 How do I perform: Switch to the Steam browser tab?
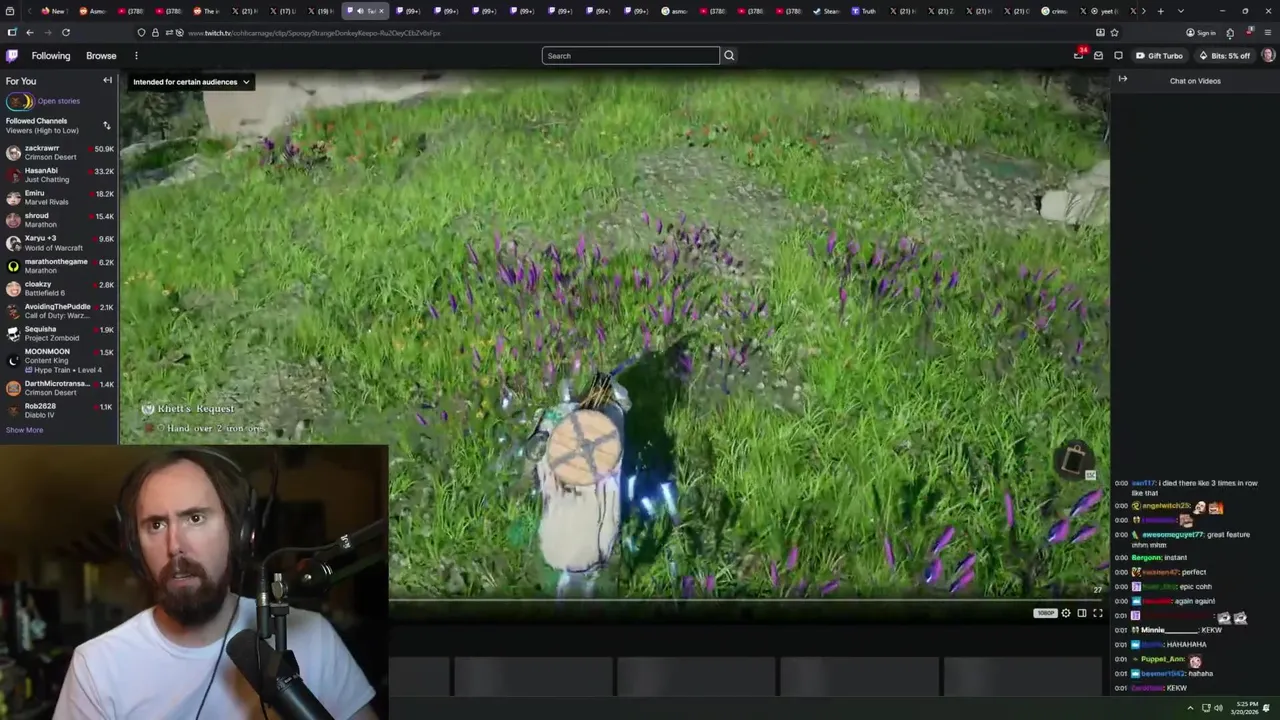pos(826,11)
